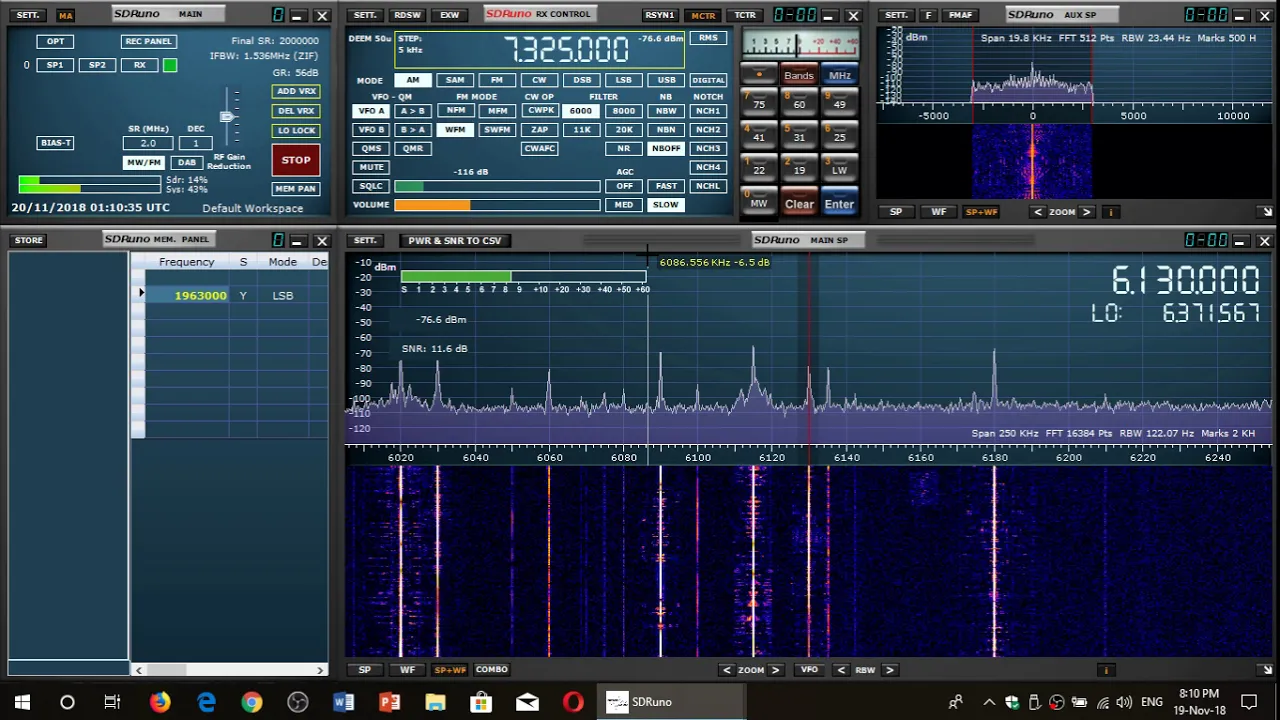
Task: Open Firefox from the taskbar
Action: click(x=160, y=702)
